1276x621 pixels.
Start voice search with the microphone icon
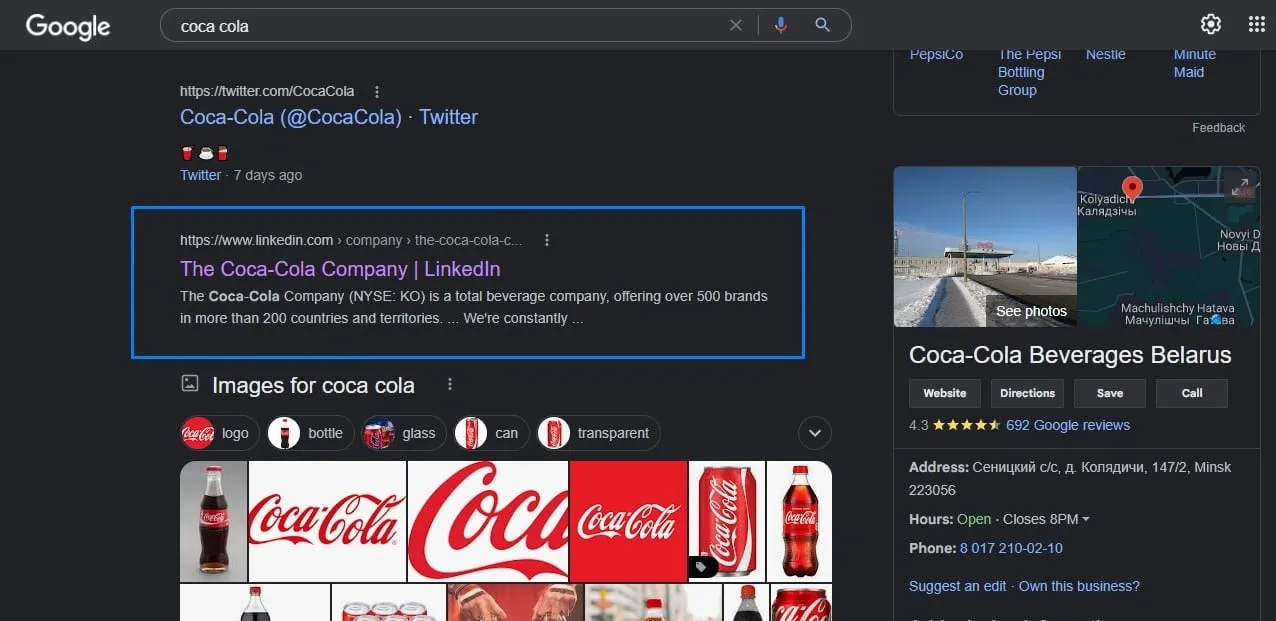tap(781, 26)
